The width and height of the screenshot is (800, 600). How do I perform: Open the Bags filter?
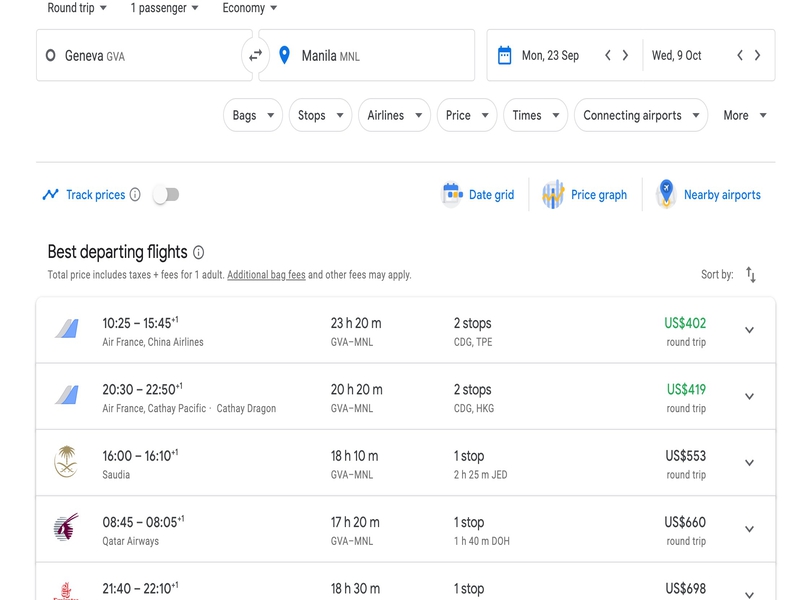[x=253, y=115]
